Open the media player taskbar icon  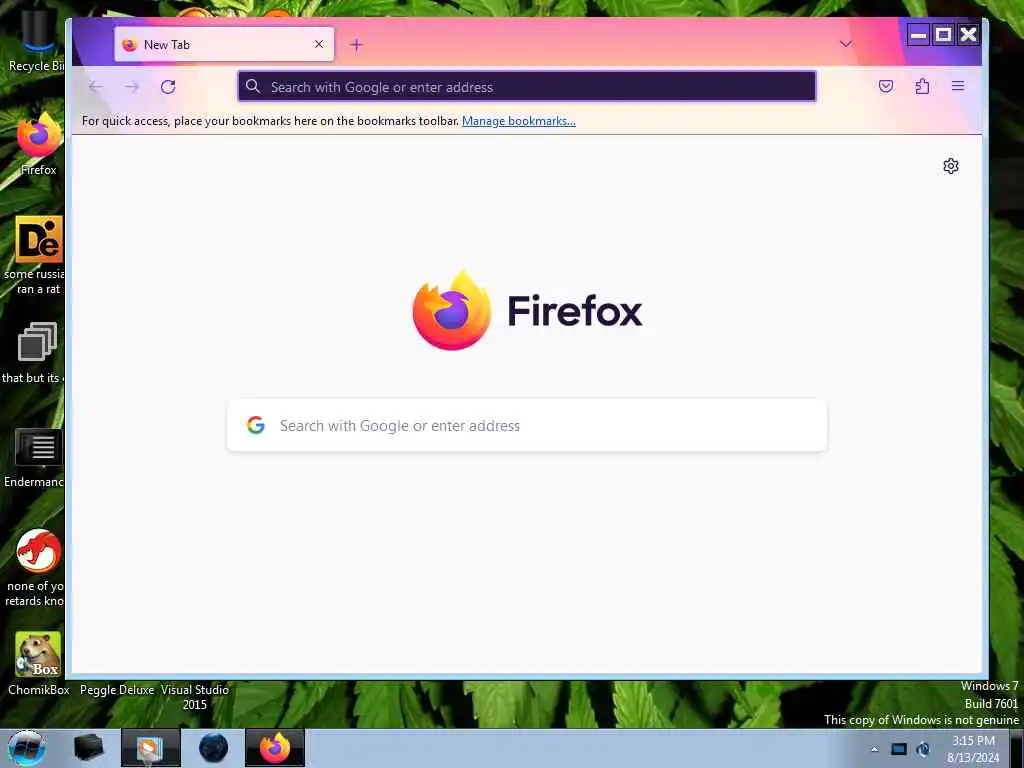(x=151, y=748)
